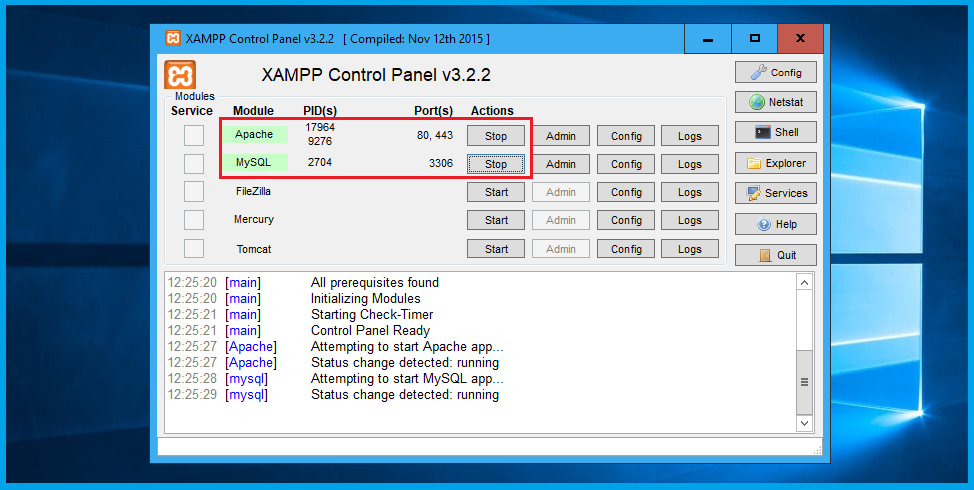The image size is (974, 490).
Task: Launch the Shell terminal button
Action: pyautogui.click(x=776, y=132)
